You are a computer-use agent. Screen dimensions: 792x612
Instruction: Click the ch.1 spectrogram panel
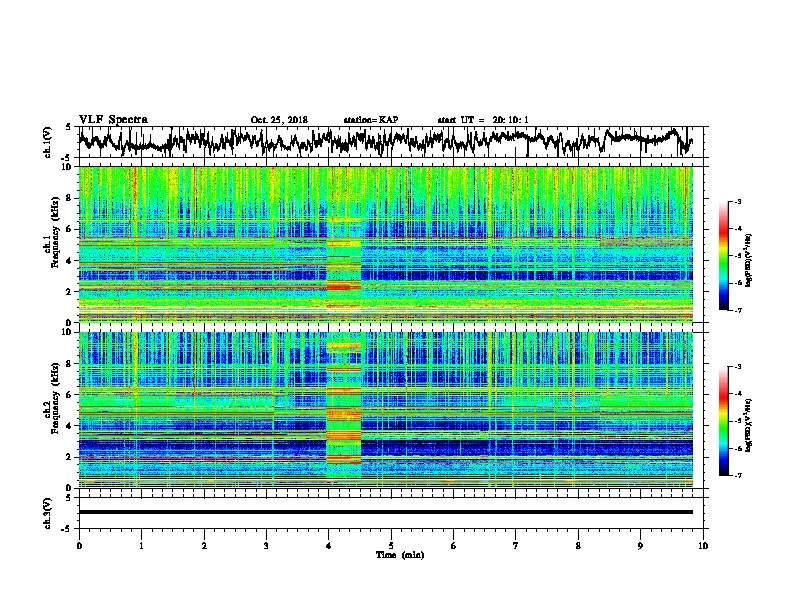point(386,244)
